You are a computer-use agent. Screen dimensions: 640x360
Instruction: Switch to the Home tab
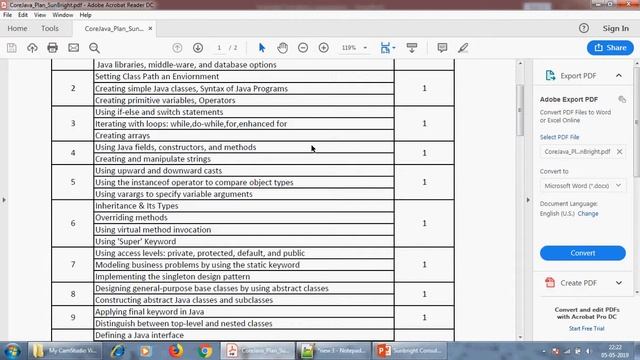(x=17, y=29)
